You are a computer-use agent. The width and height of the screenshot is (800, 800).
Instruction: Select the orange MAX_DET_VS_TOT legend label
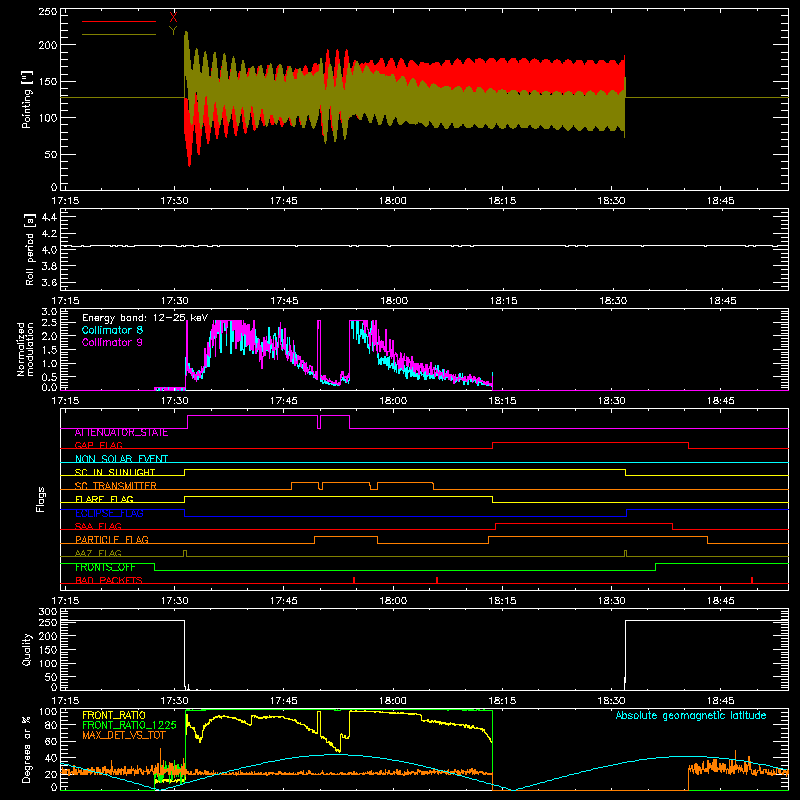pyautogui.click(x=124, y=735)
